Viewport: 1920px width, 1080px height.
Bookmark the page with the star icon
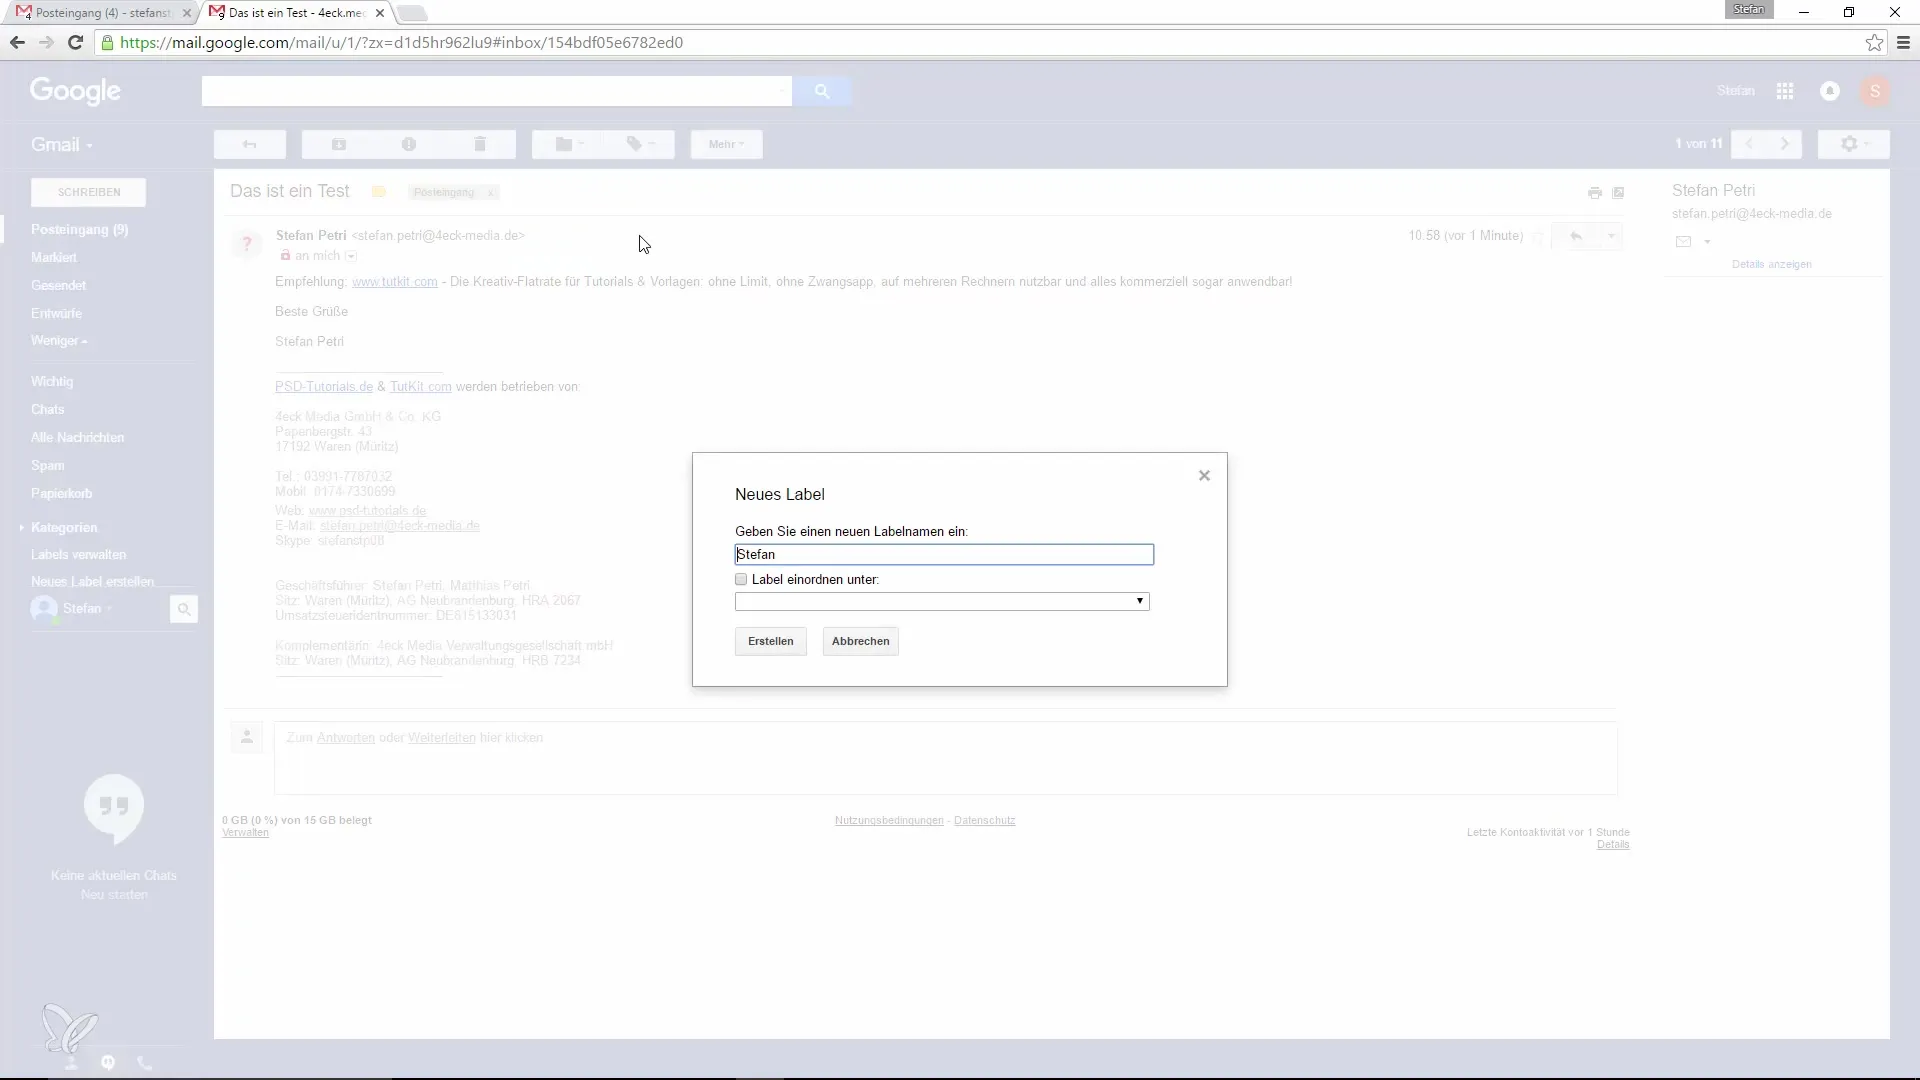coord(1874,42)
